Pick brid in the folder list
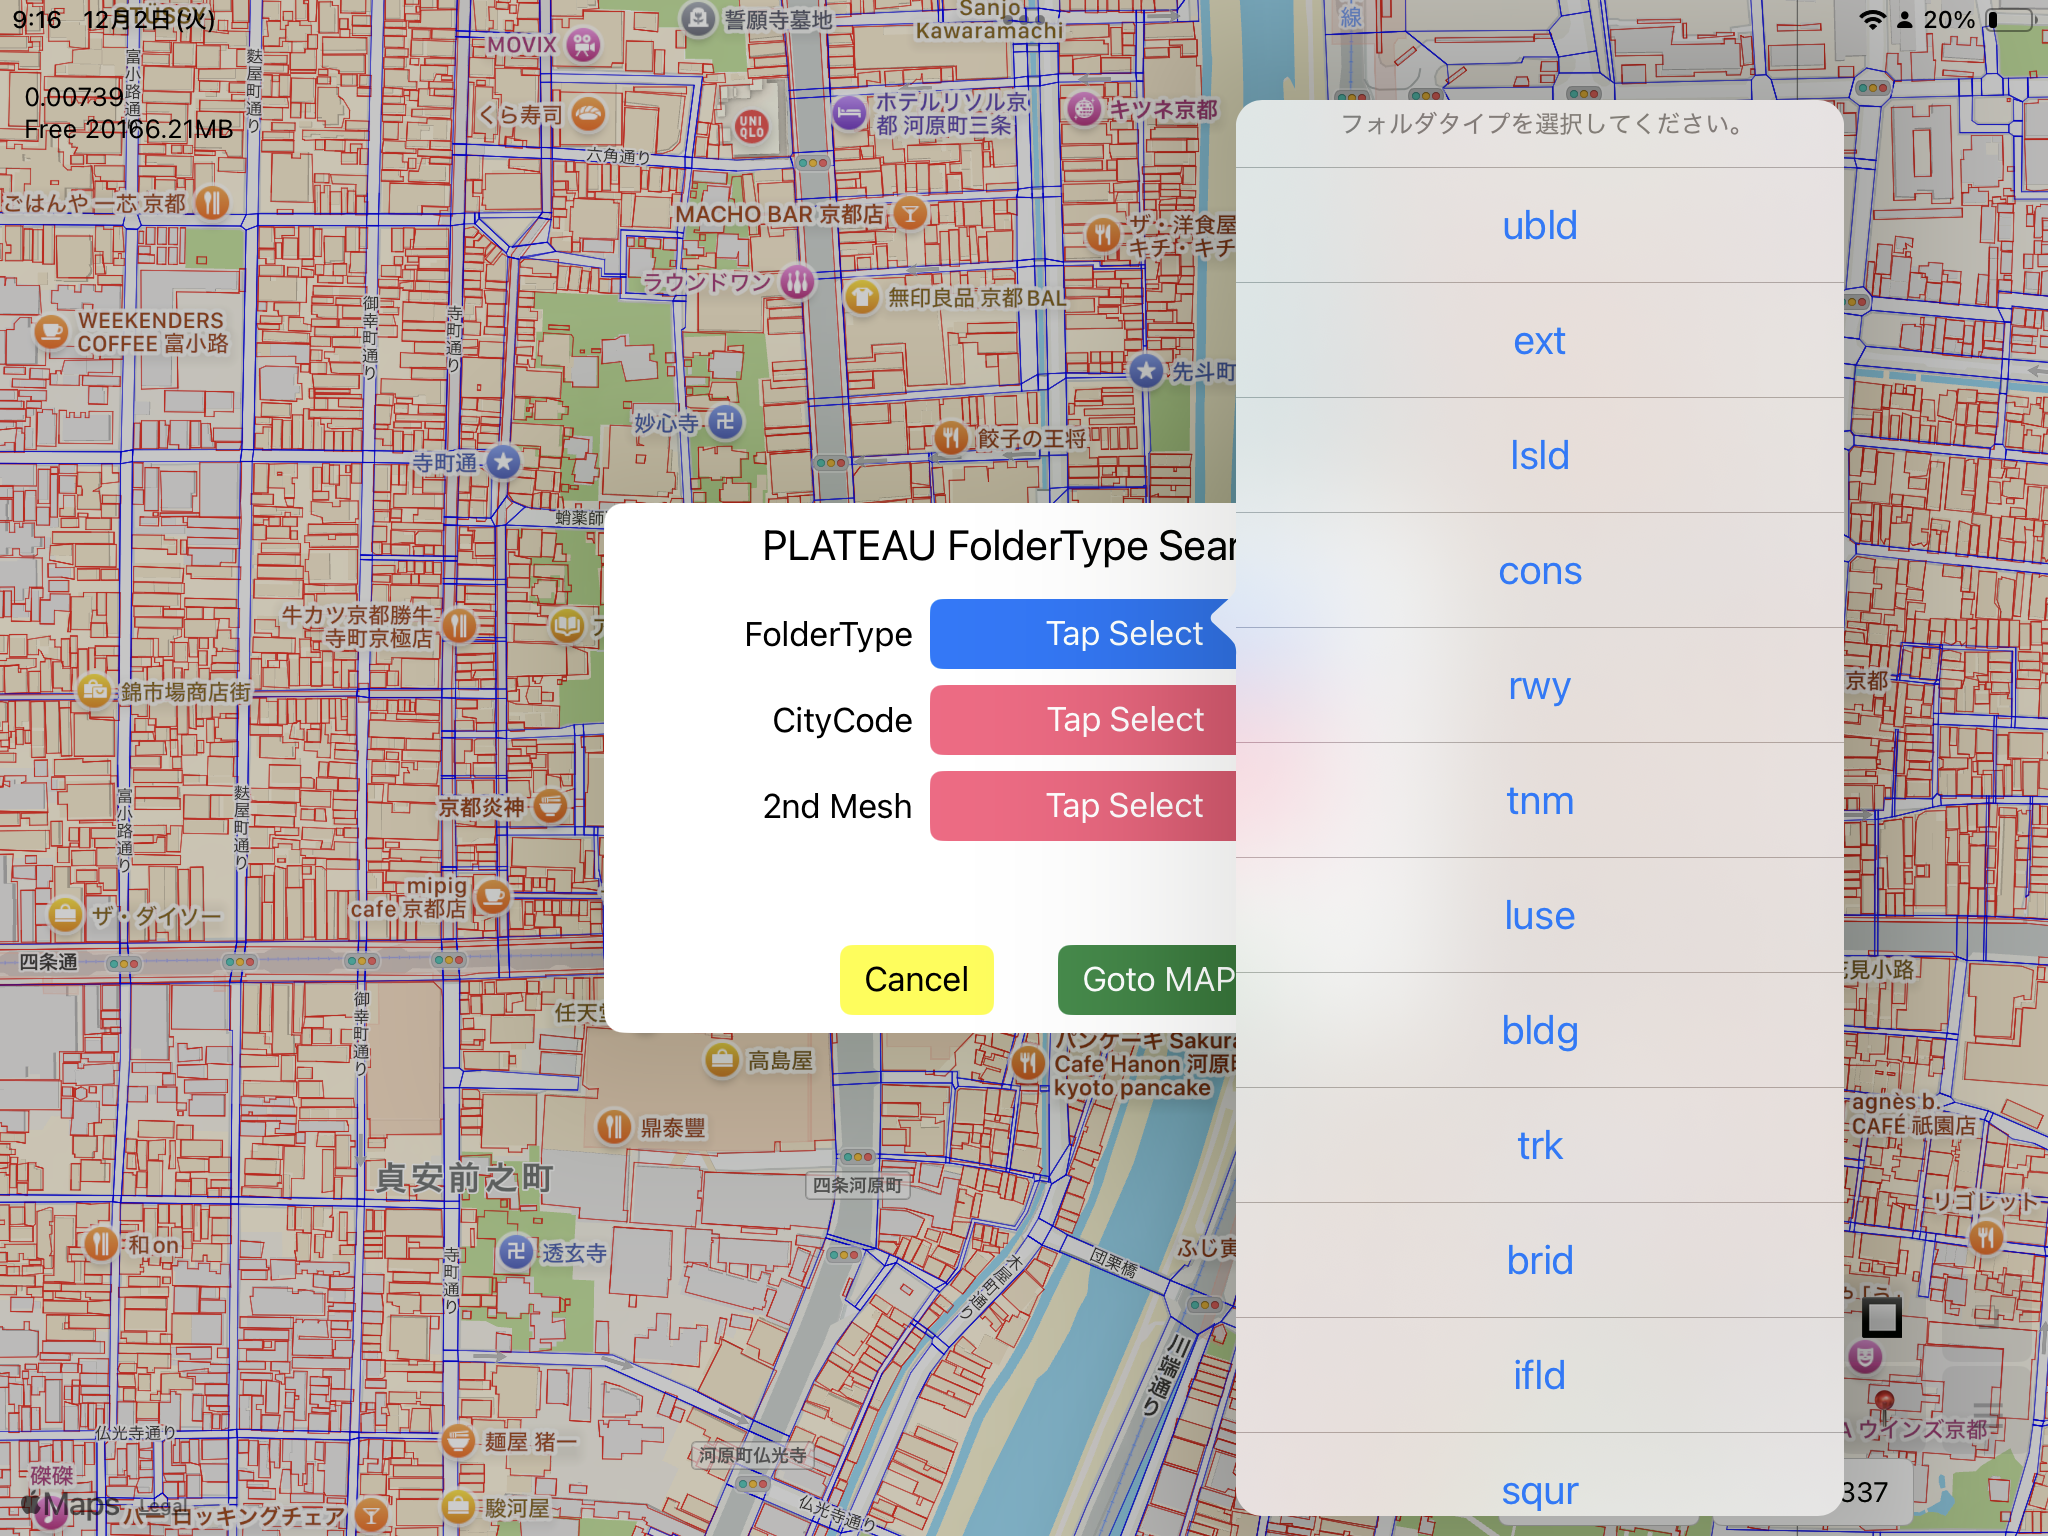Image resolution: width=2048 pixels, height=1536 pixels. (1539, 1260)
